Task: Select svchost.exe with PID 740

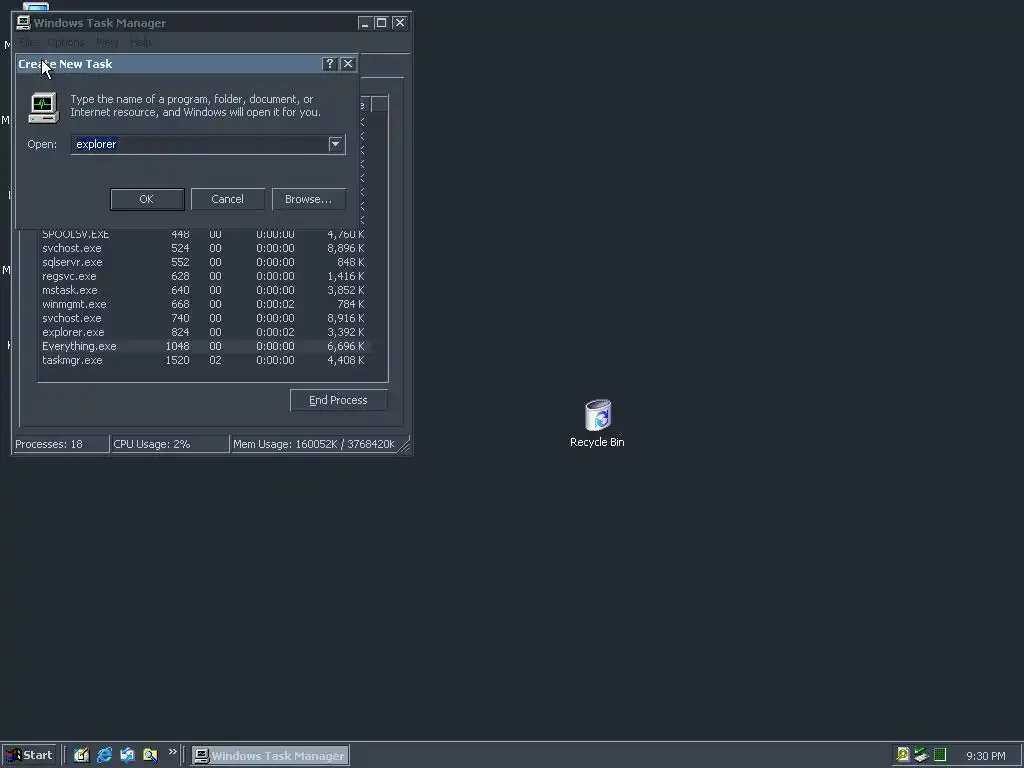Action: click(x=204, y=318)
